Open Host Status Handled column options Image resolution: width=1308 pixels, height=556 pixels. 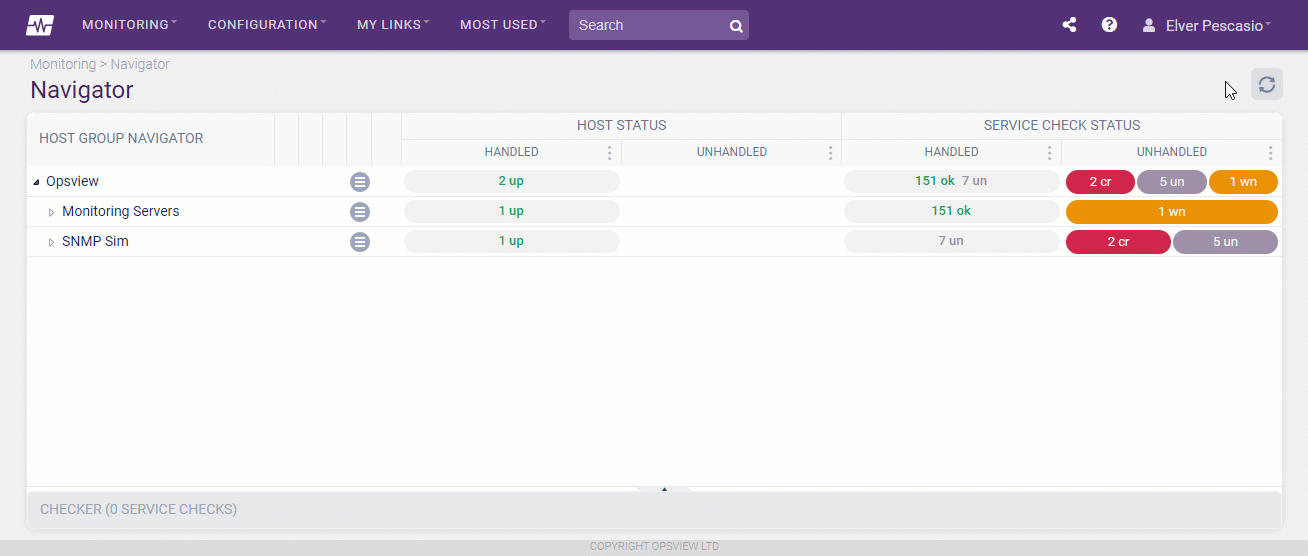point(609,153)
